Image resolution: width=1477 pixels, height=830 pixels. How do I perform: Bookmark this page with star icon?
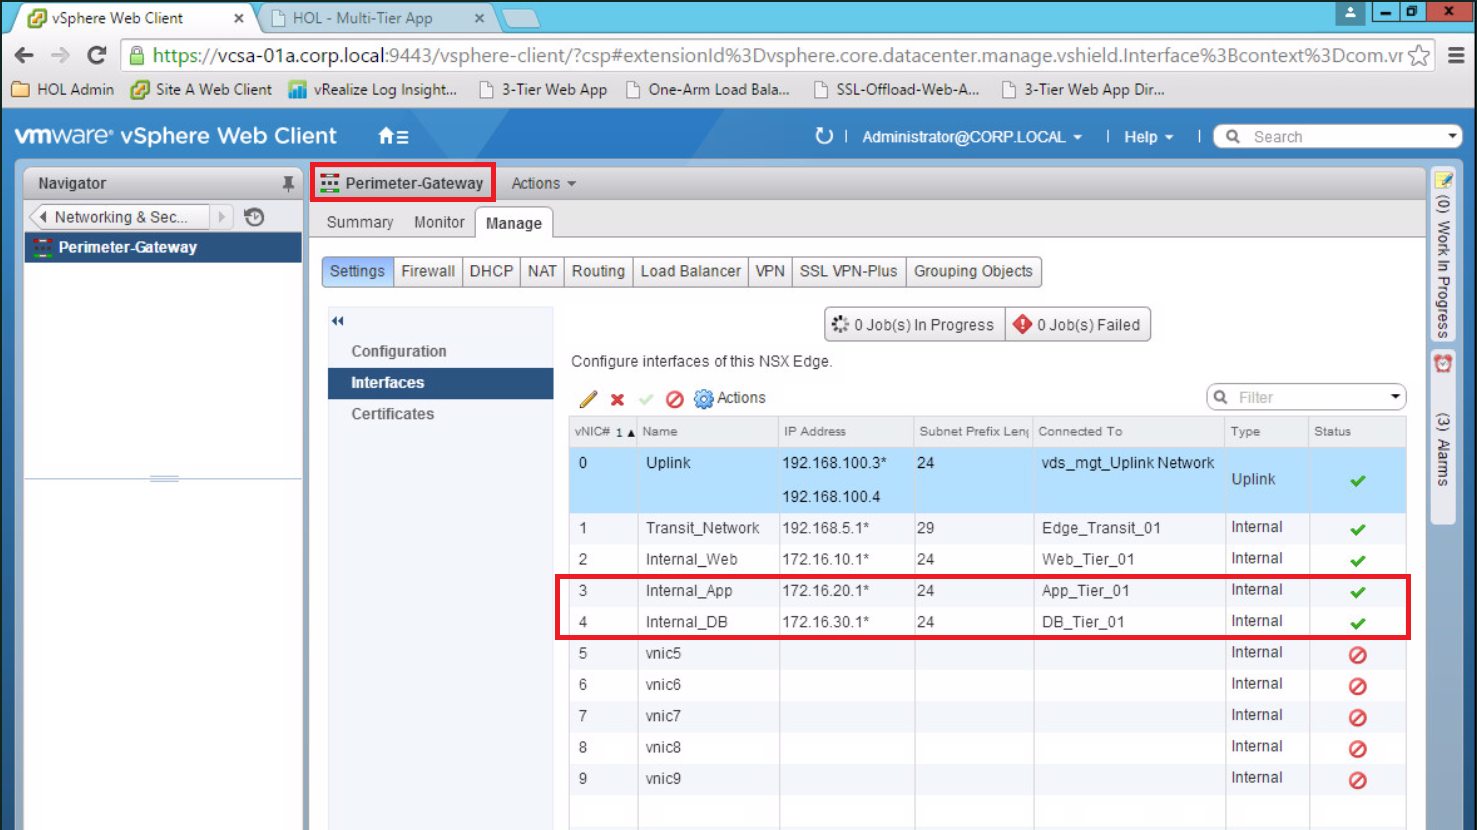point(1418,56)
